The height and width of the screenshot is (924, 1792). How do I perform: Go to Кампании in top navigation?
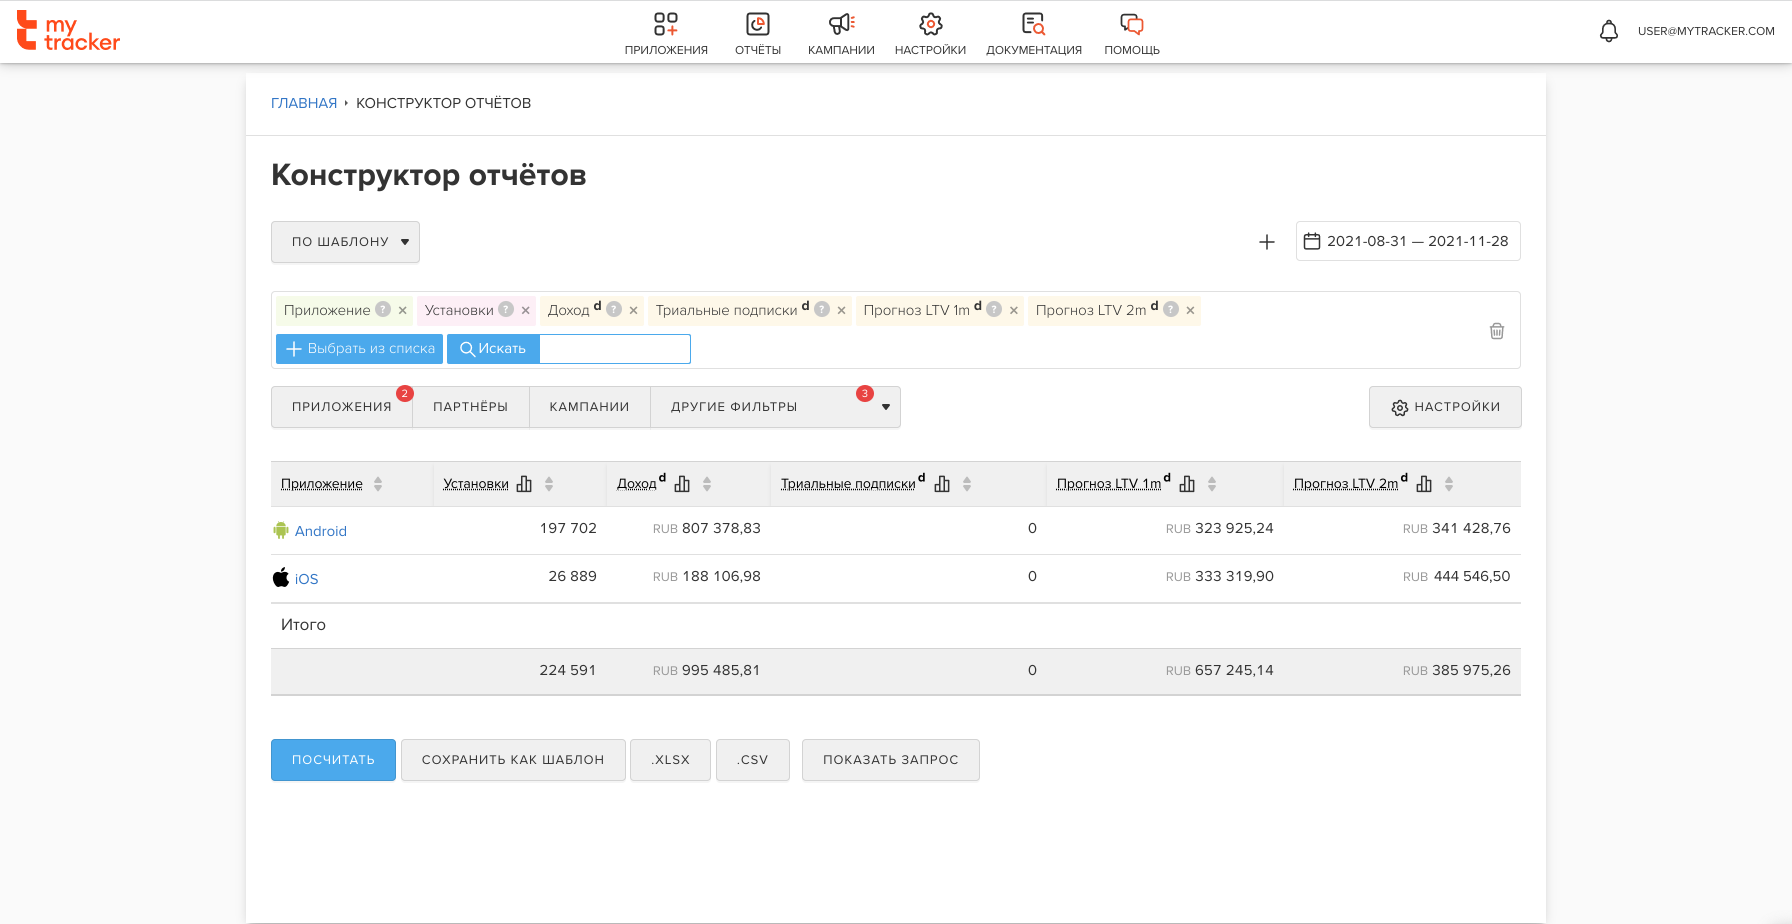[x=841, y=33]
